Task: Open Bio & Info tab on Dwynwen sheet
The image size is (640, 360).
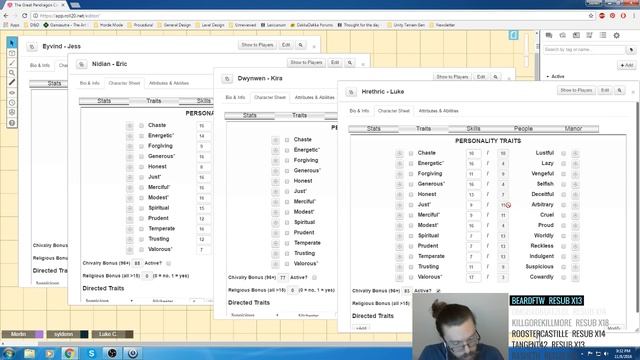Action: [x=235, y=98]
